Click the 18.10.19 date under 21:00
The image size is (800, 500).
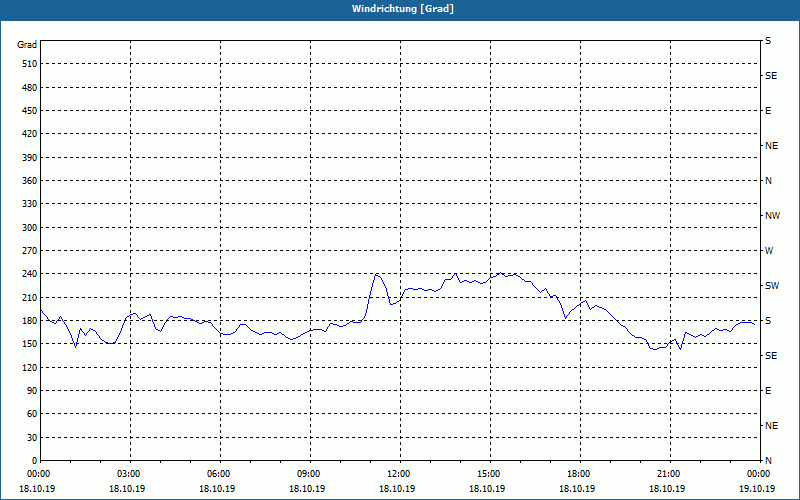667,489
